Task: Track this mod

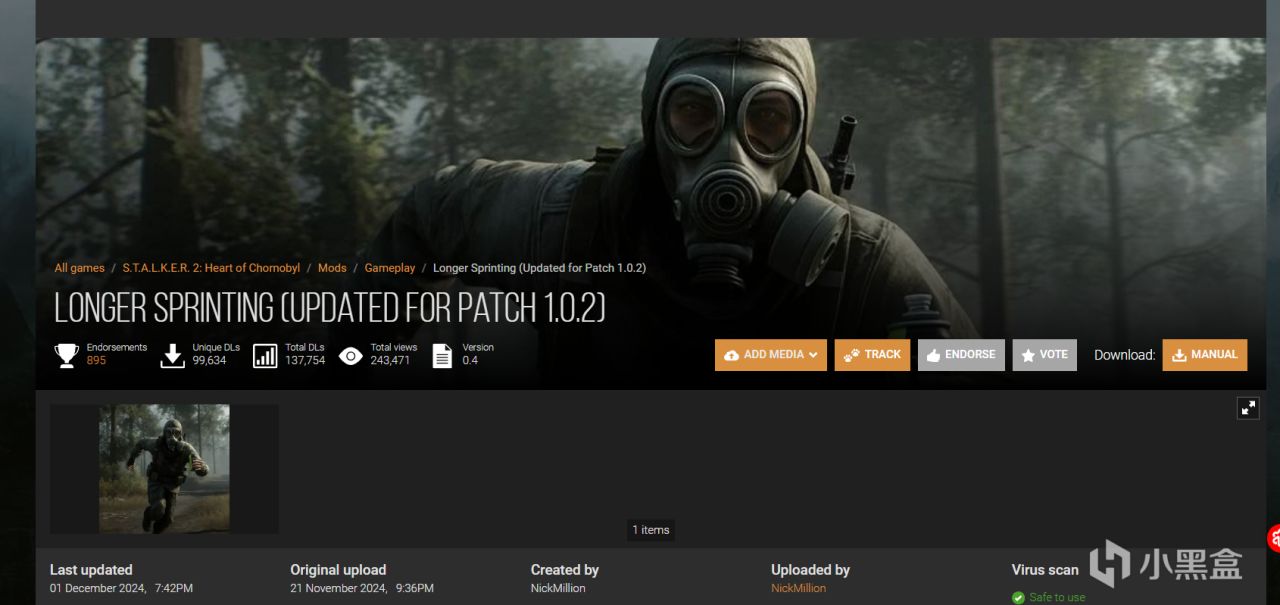Action: [x=872, y=355]
